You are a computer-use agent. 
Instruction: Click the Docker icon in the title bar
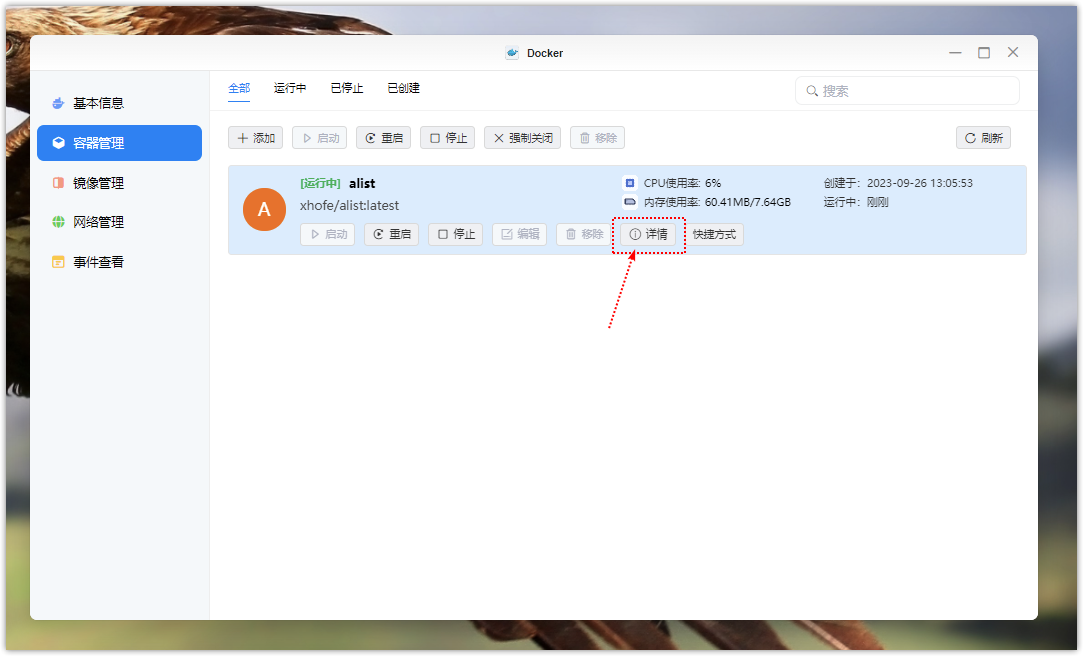(512, 53)
